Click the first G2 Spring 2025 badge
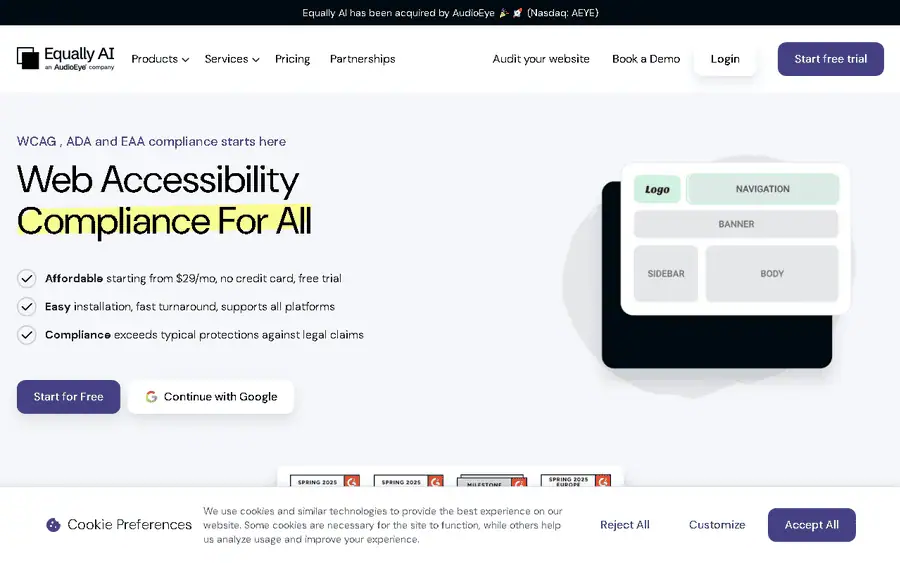The height and width of the screenshot is (563, 900). (325, 481)
